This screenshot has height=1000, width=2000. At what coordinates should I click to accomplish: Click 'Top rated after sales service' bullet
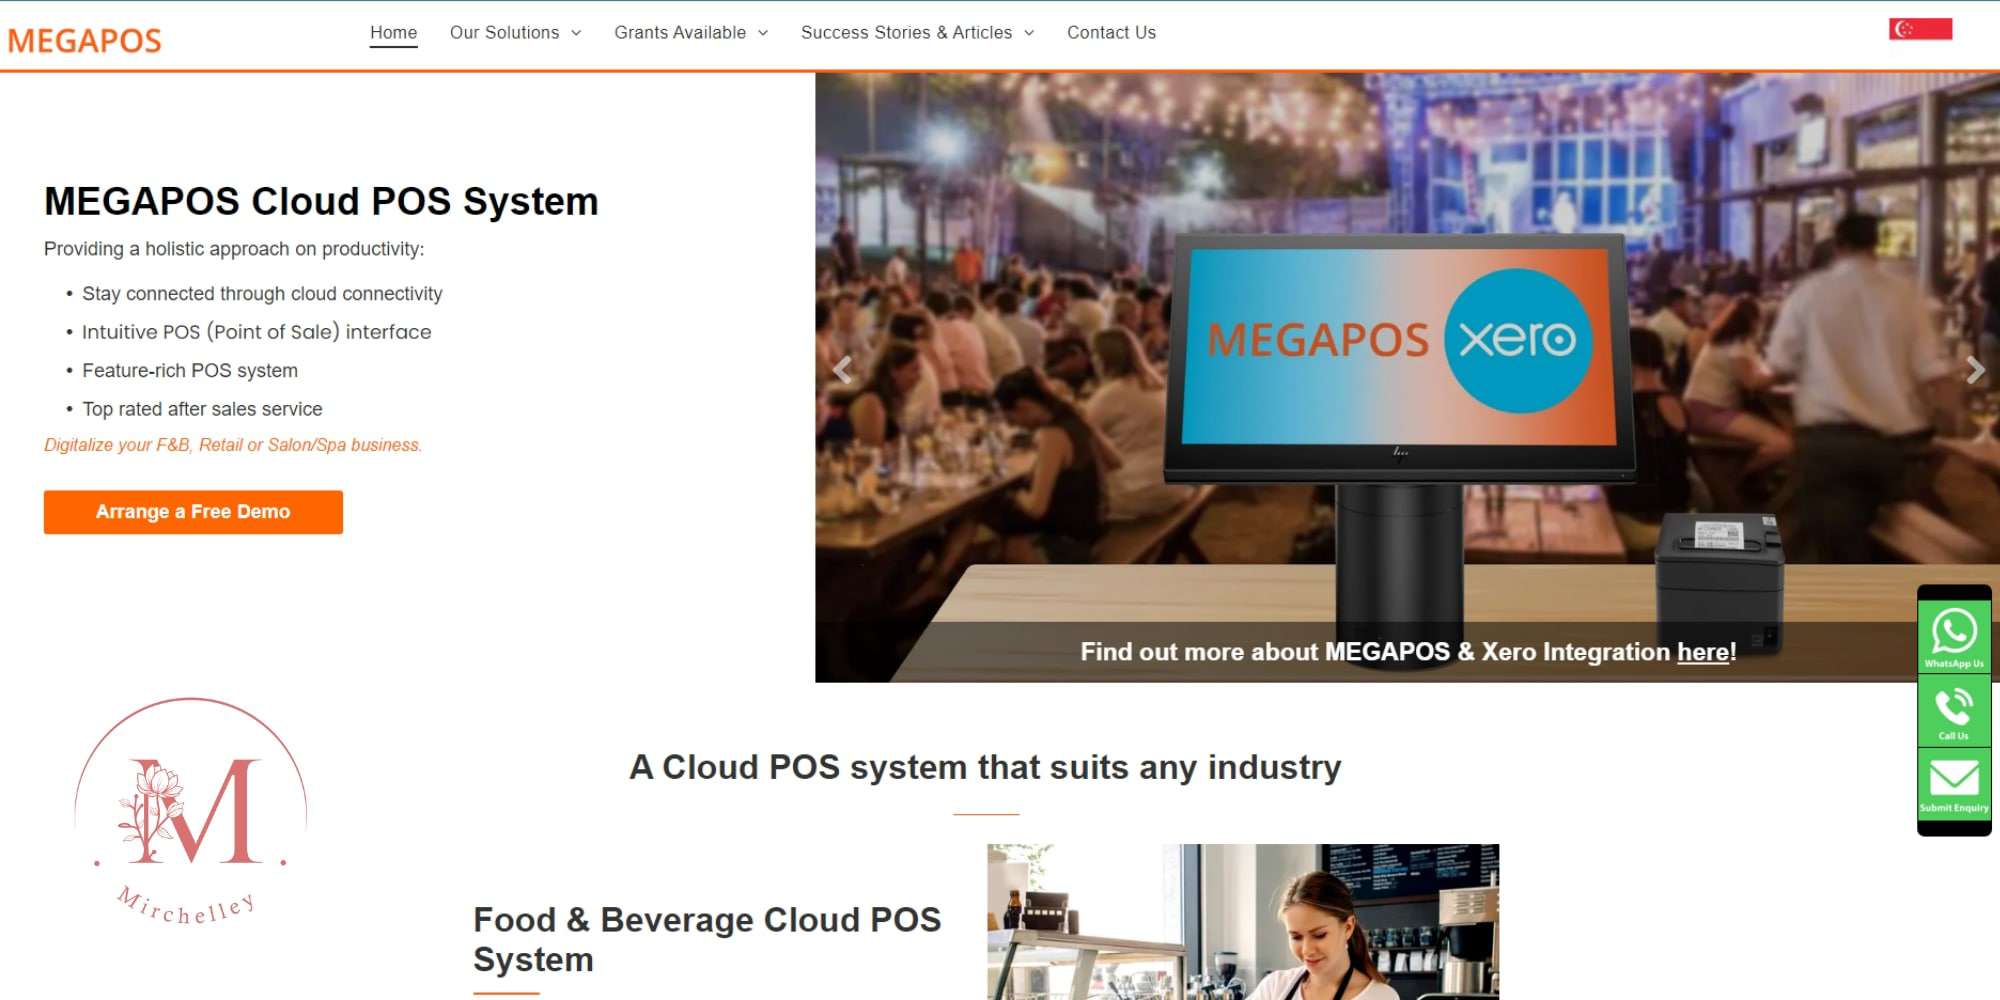[x=202, y=409]
